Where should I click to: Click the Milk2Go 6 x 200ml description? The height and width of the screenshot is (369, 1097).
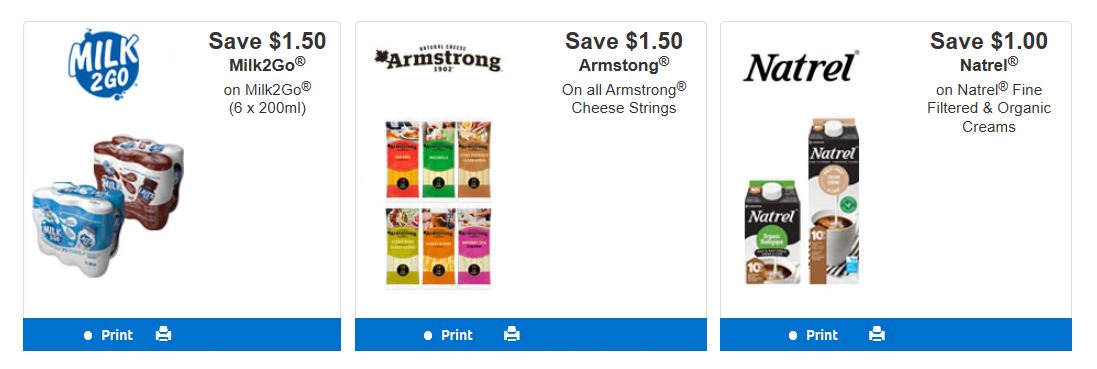tap(267, 99)
